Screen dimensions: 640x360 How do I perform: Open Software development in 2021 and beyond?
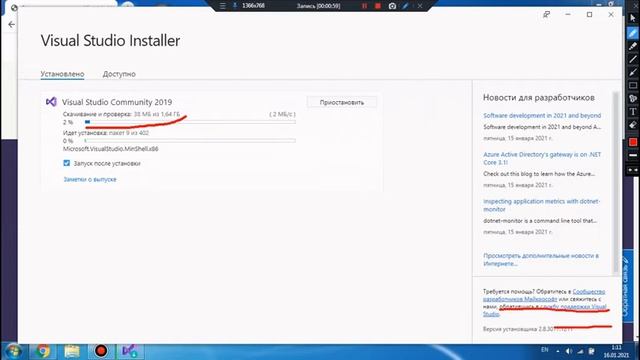coord(542,116)
